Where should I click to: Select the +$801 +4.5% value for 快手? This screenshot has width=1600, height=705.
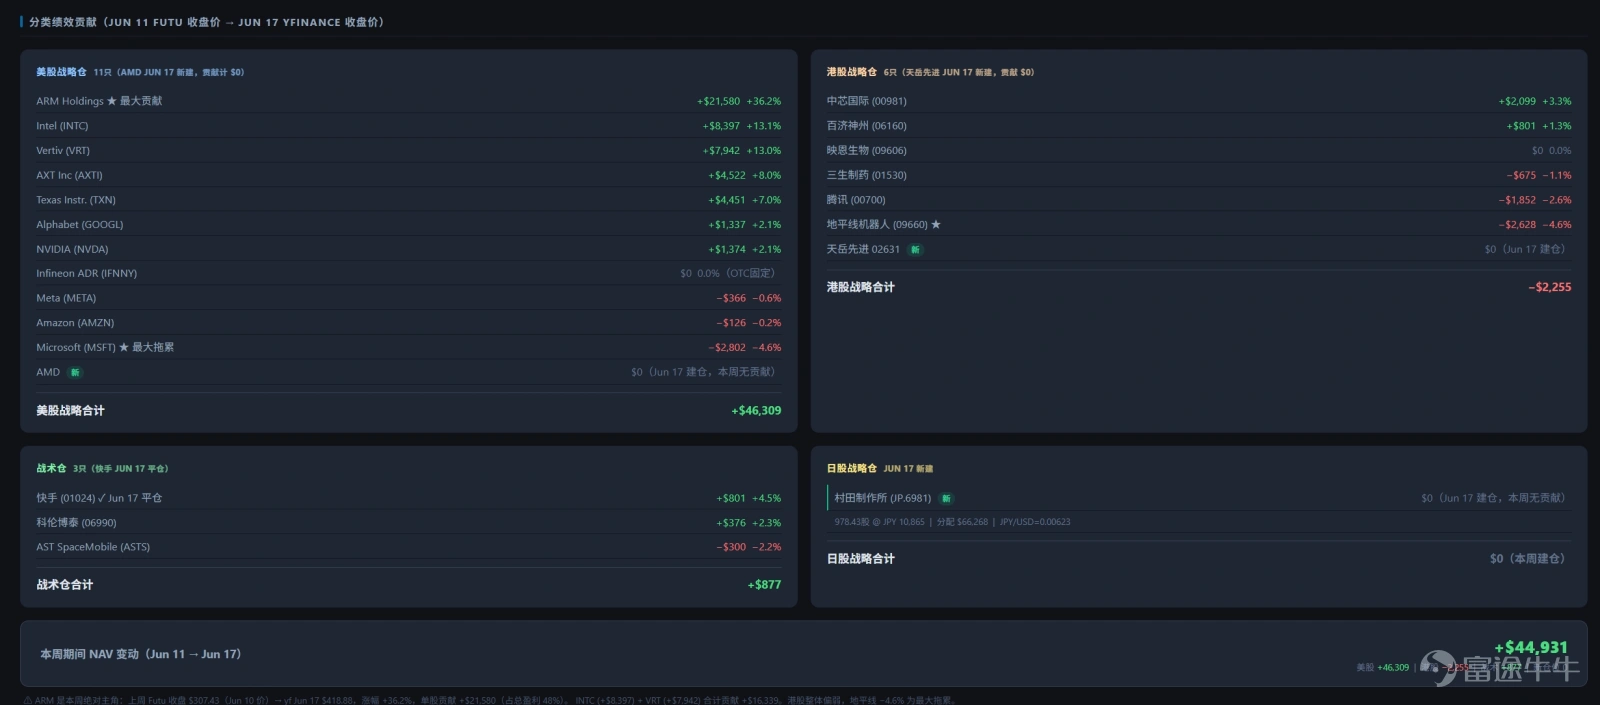pos(749,498)
